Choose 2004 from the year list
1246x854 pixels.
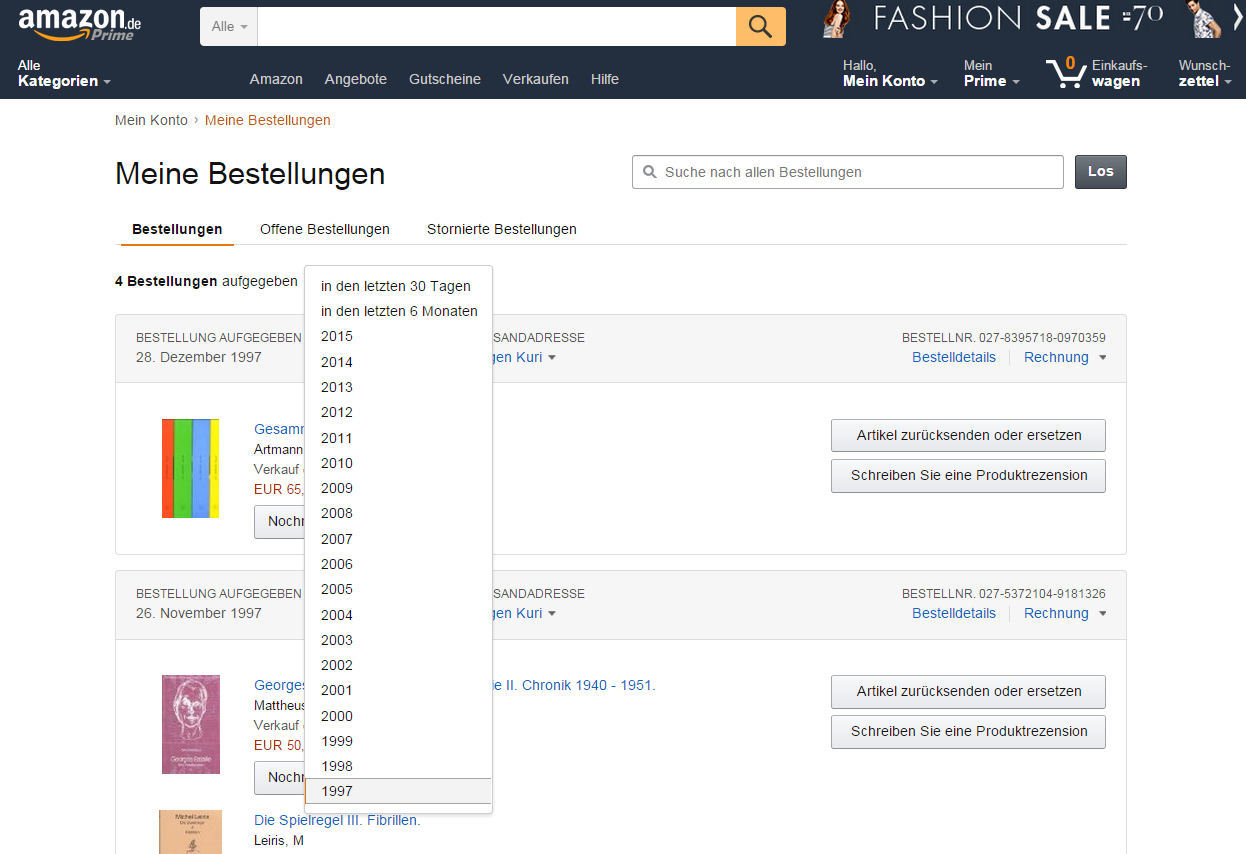coord(399,615)
